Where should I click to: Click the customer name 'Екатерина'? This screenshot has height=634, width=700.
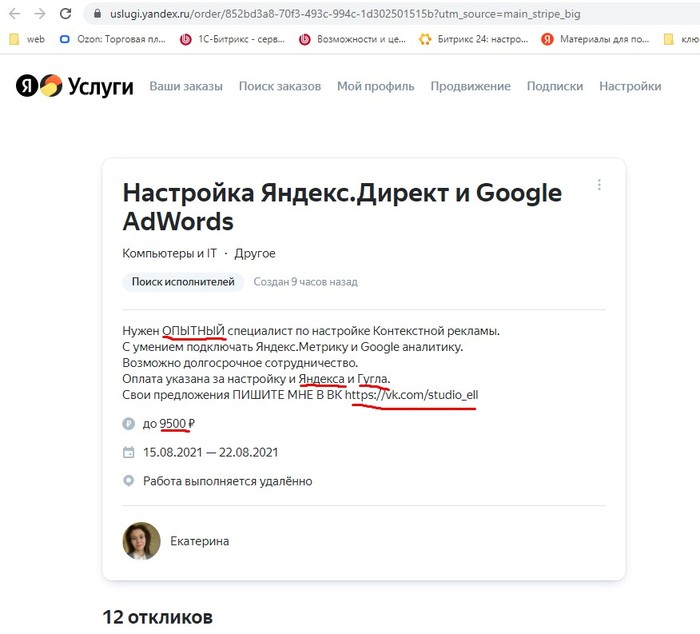tap(200, 541)
